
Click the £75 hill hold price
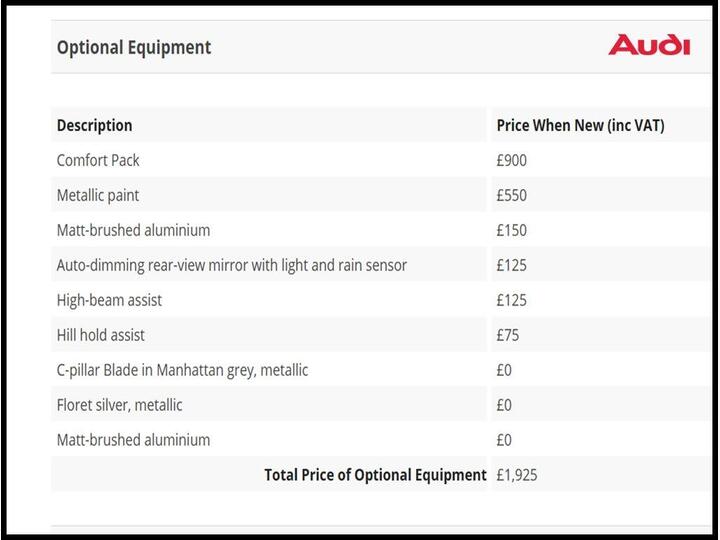point(508,335)
